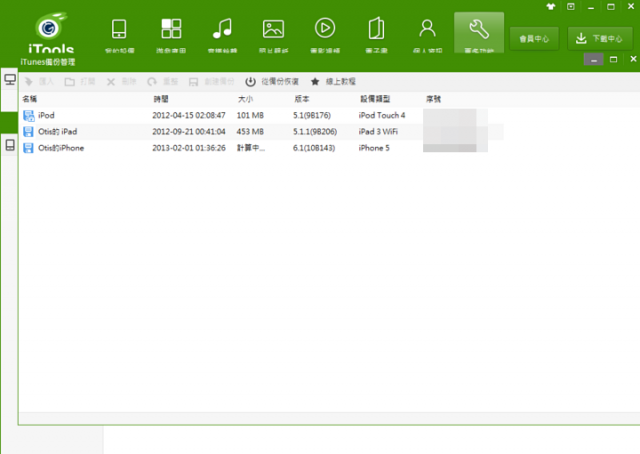
Task: Click the time 2012-09-21 00:41:04
Action: click(x=189, y=132)
